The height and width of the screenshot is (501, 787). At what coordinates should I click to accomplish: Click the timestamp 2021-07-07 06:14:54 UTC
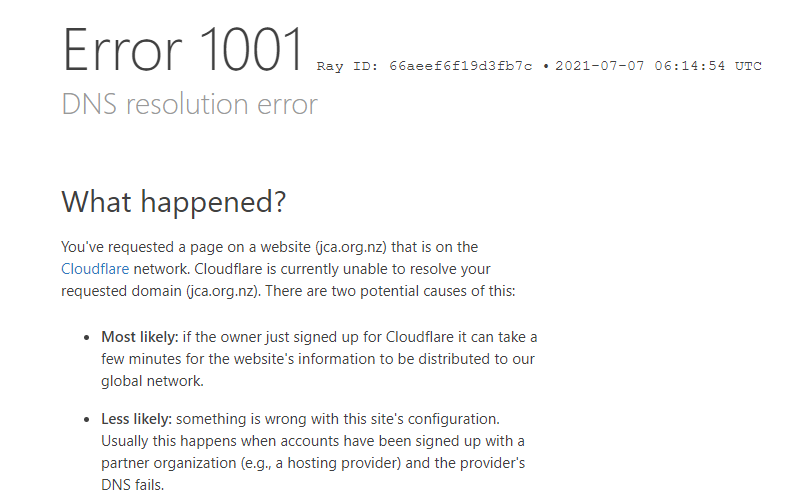(x=658, y=66)
